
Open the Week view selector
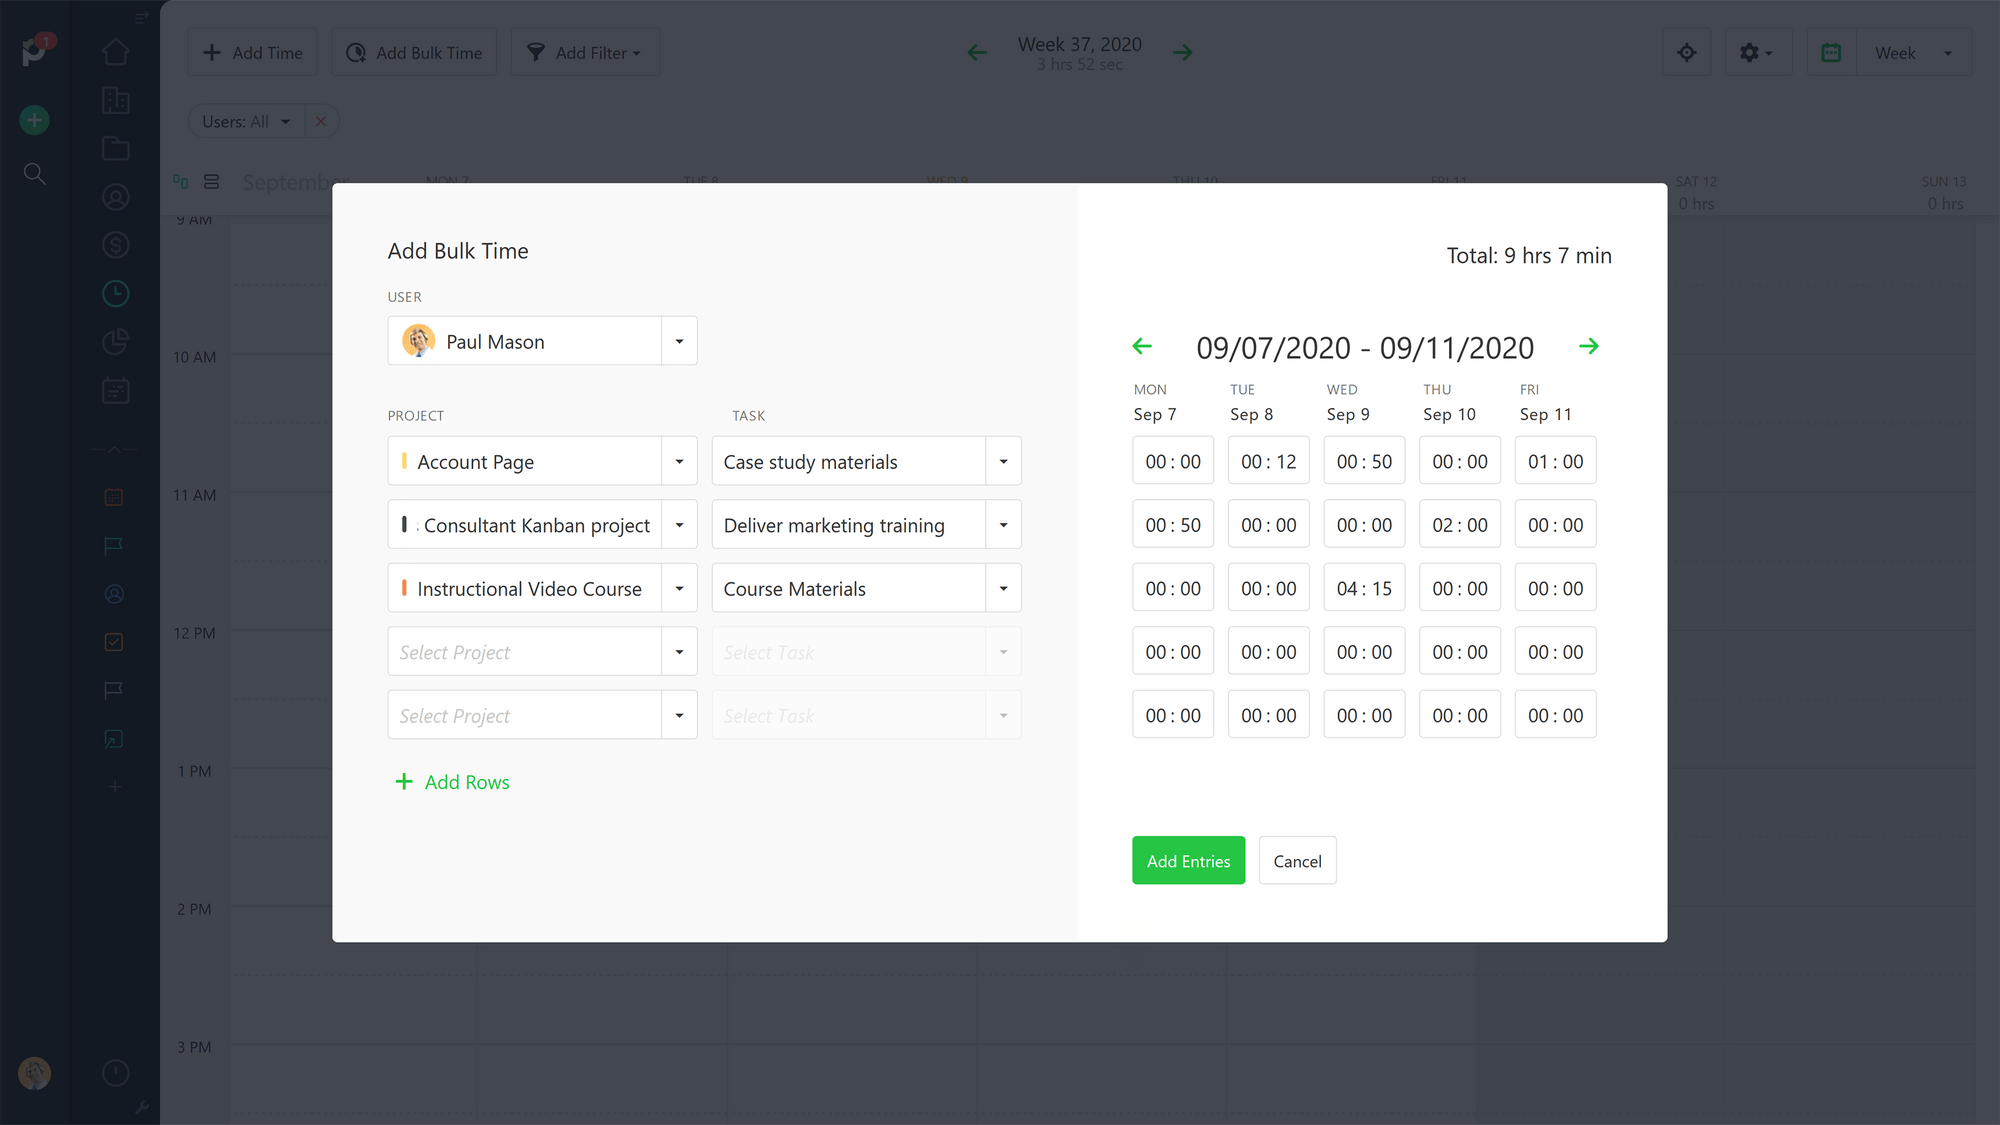pos(1914,52)
